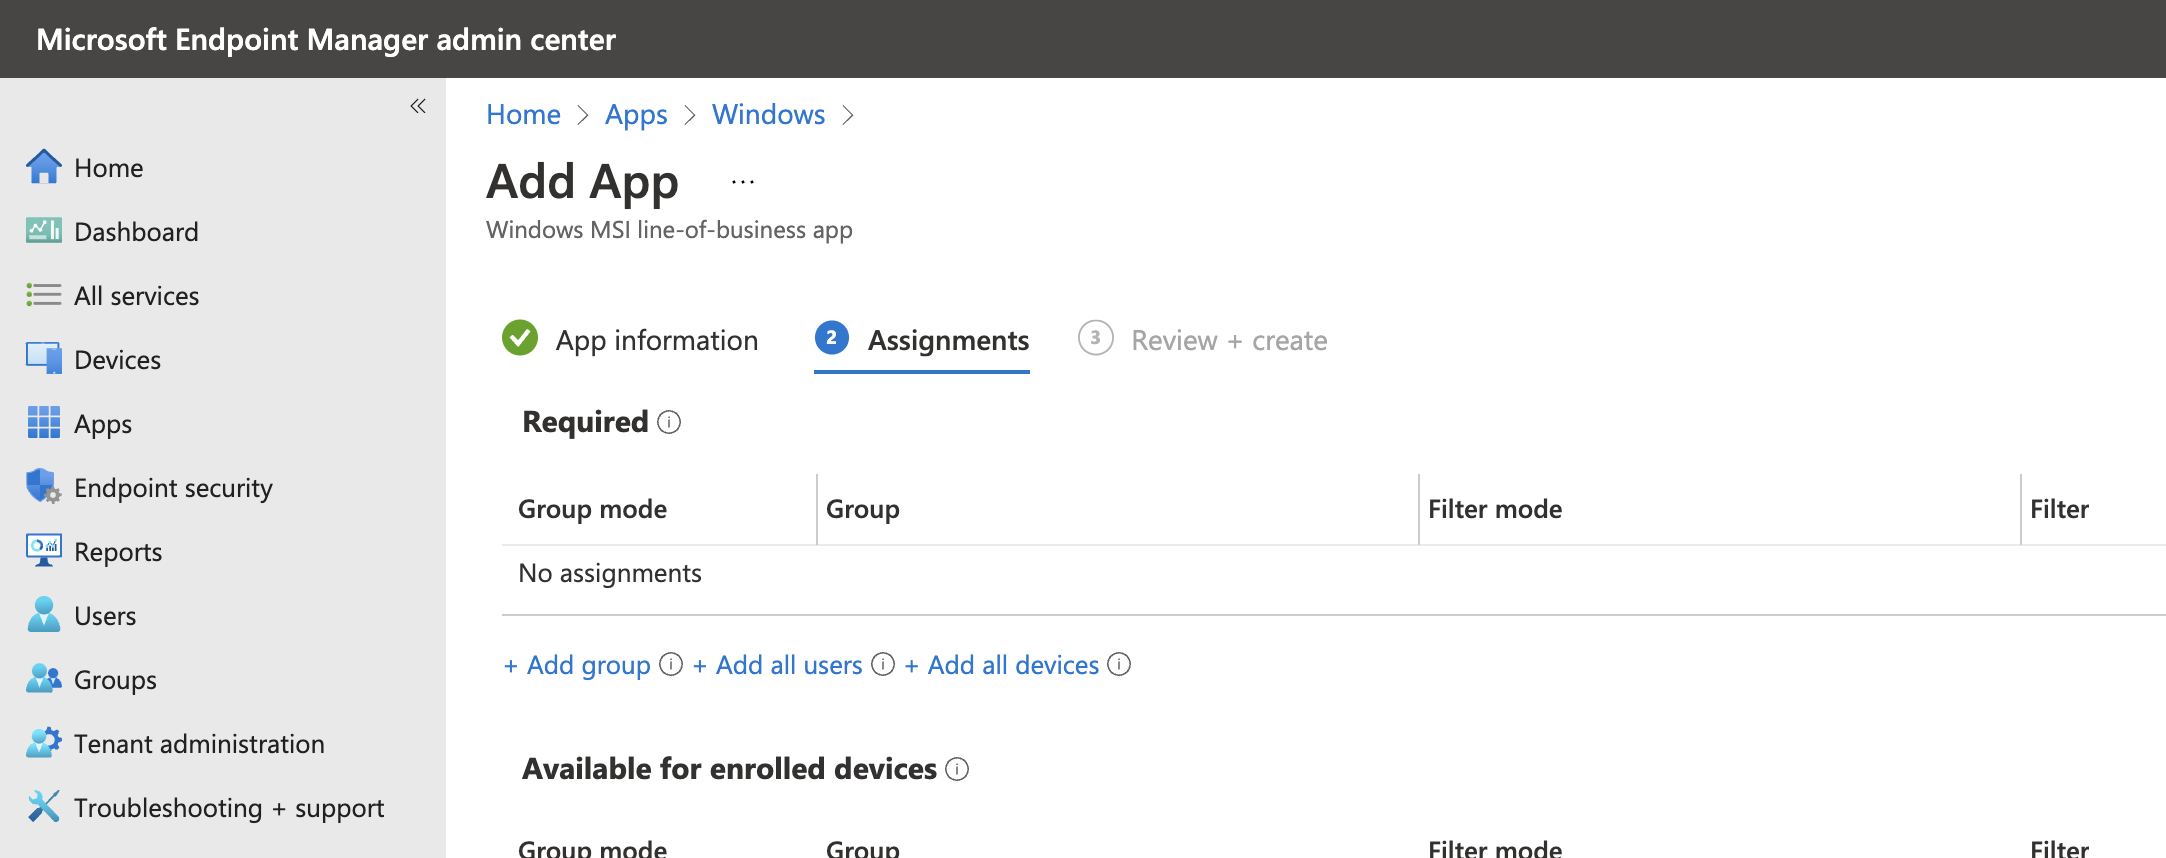Viewport: 2166px width, 858px height.
Task: Open Endpoint security in the sidebar
Action: [173, 488]
